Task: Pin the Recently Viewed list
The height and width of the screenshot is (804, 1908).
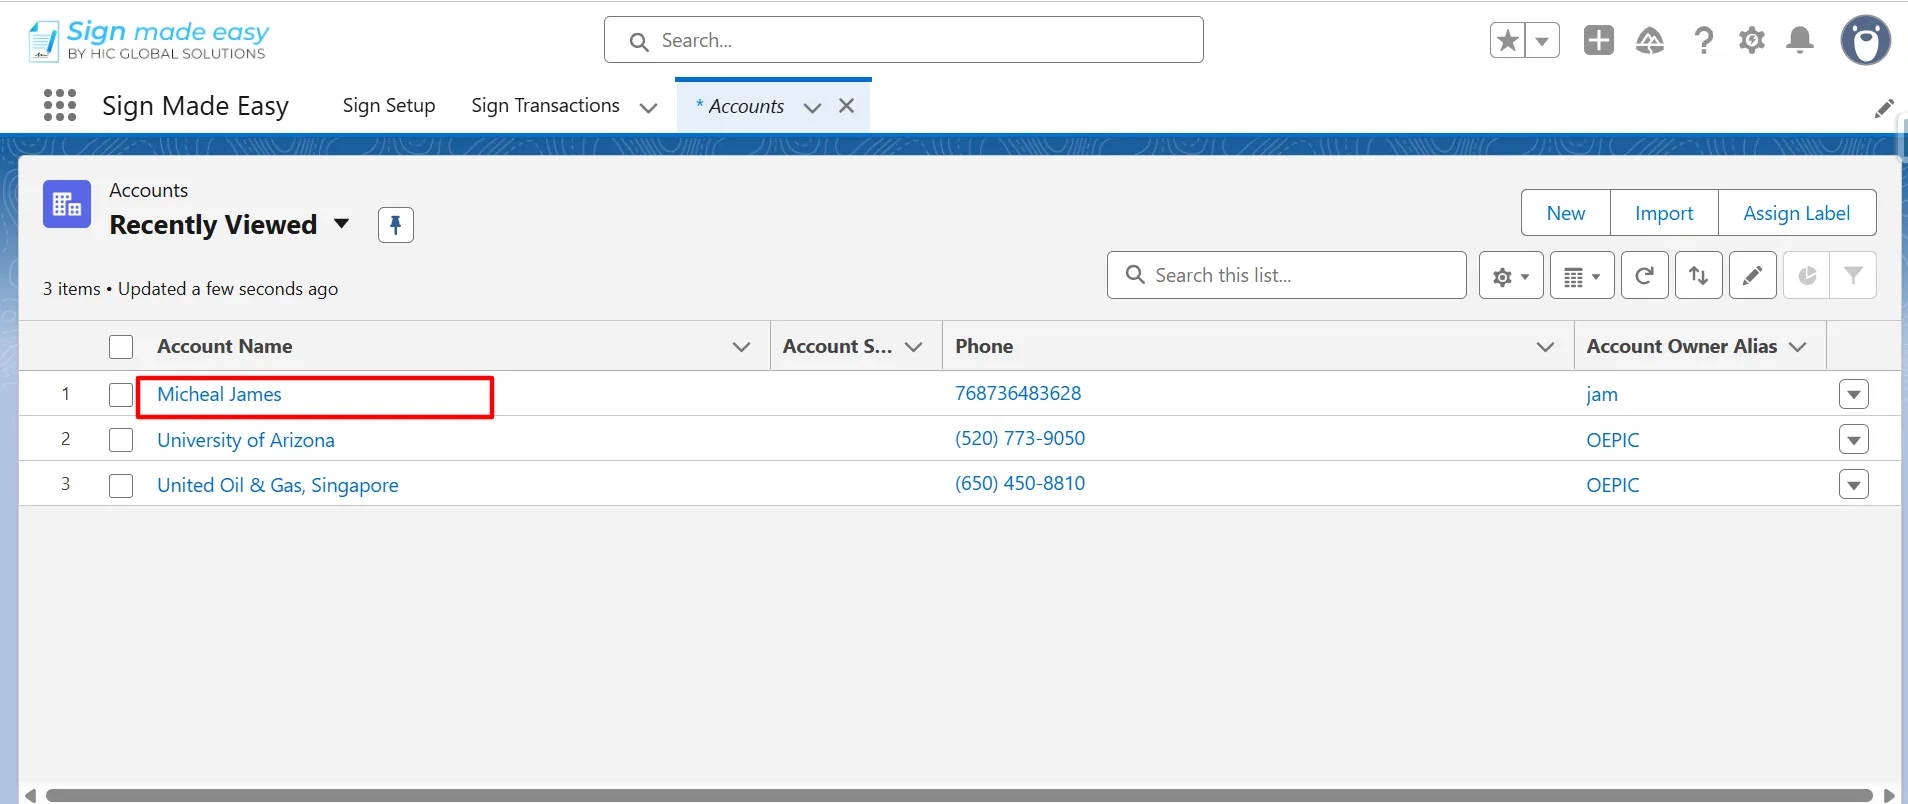Action: click(x=396, y=225)
